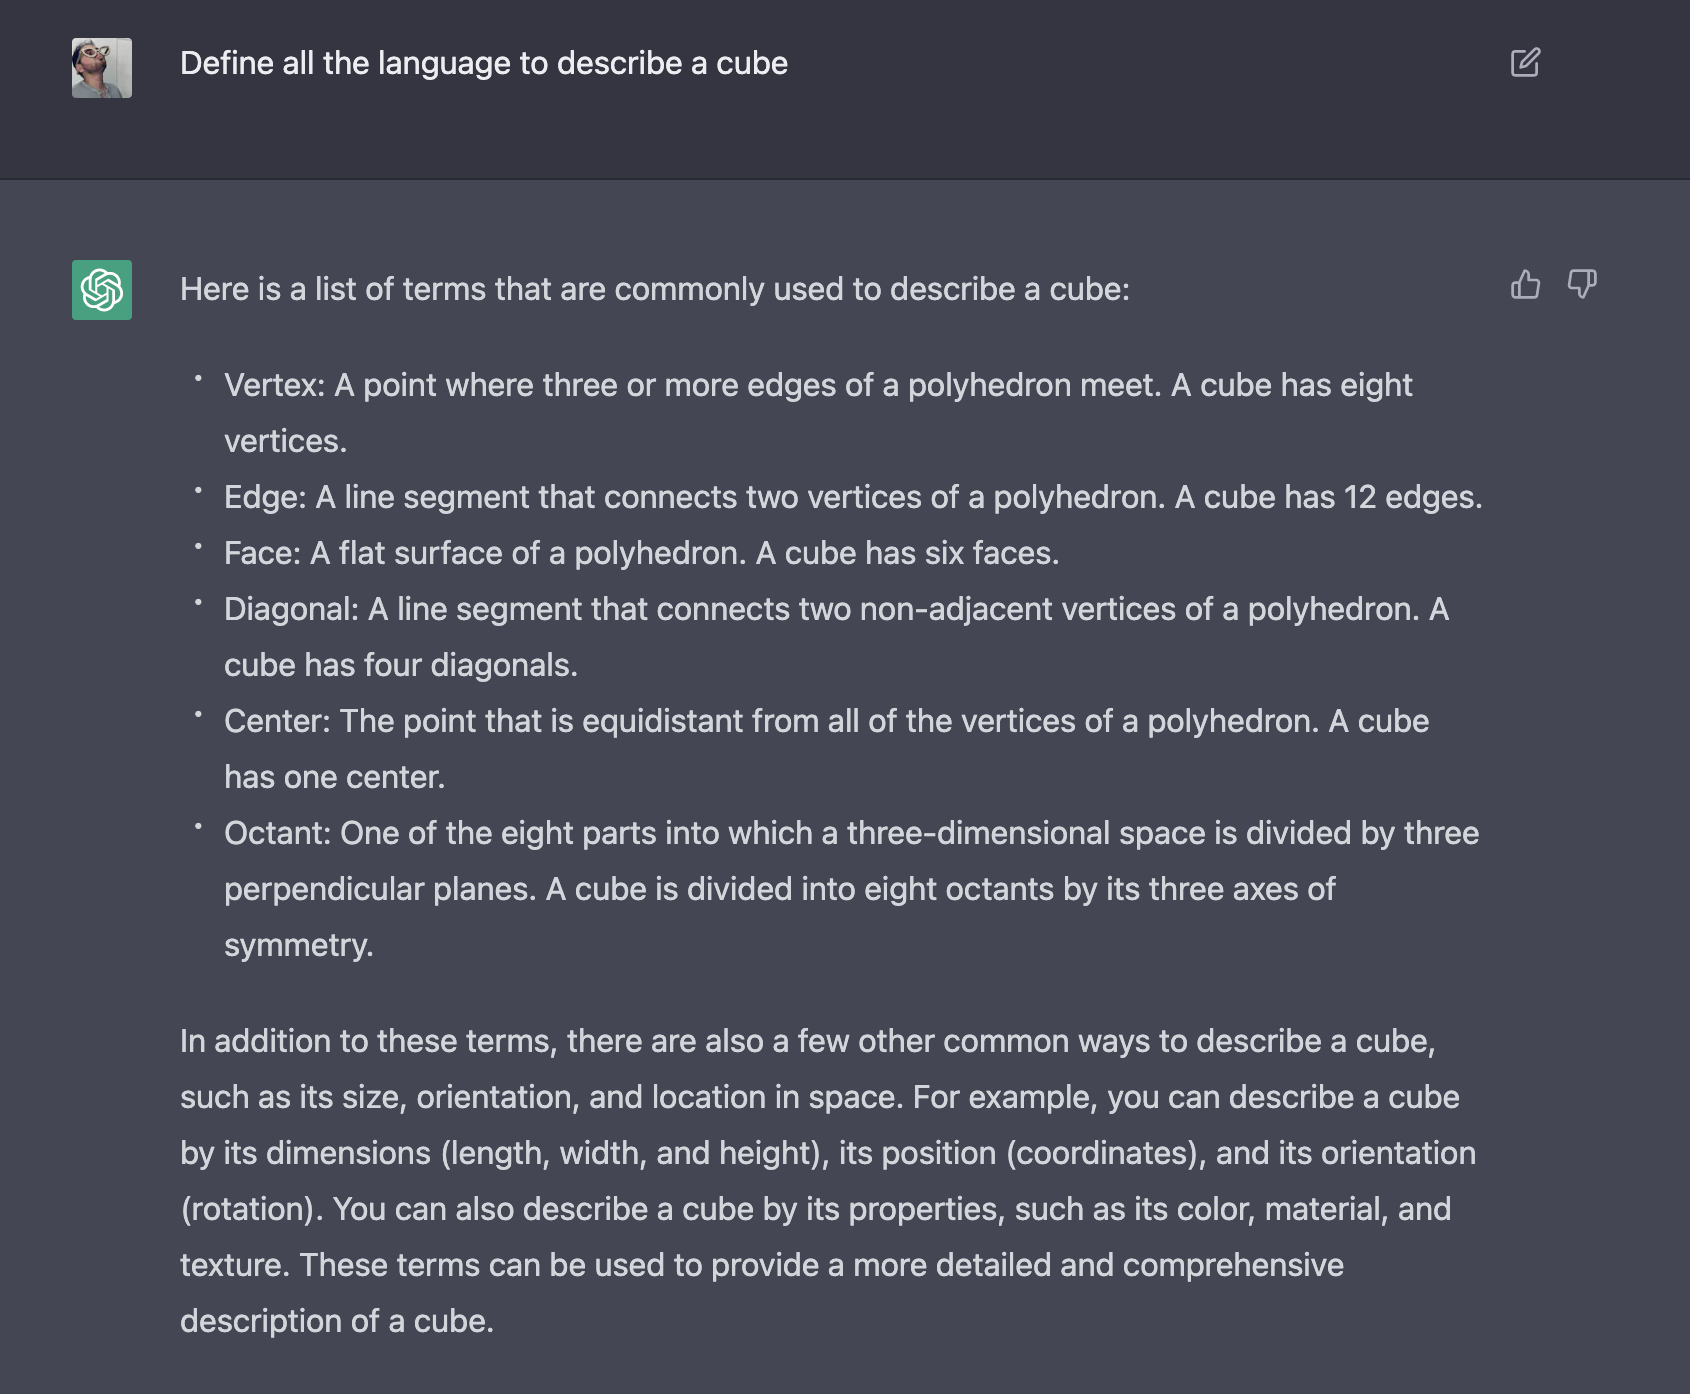1690x1394 pixels.
Task: Click the prompt text 'Define all the language'
Action: point(483,63)
